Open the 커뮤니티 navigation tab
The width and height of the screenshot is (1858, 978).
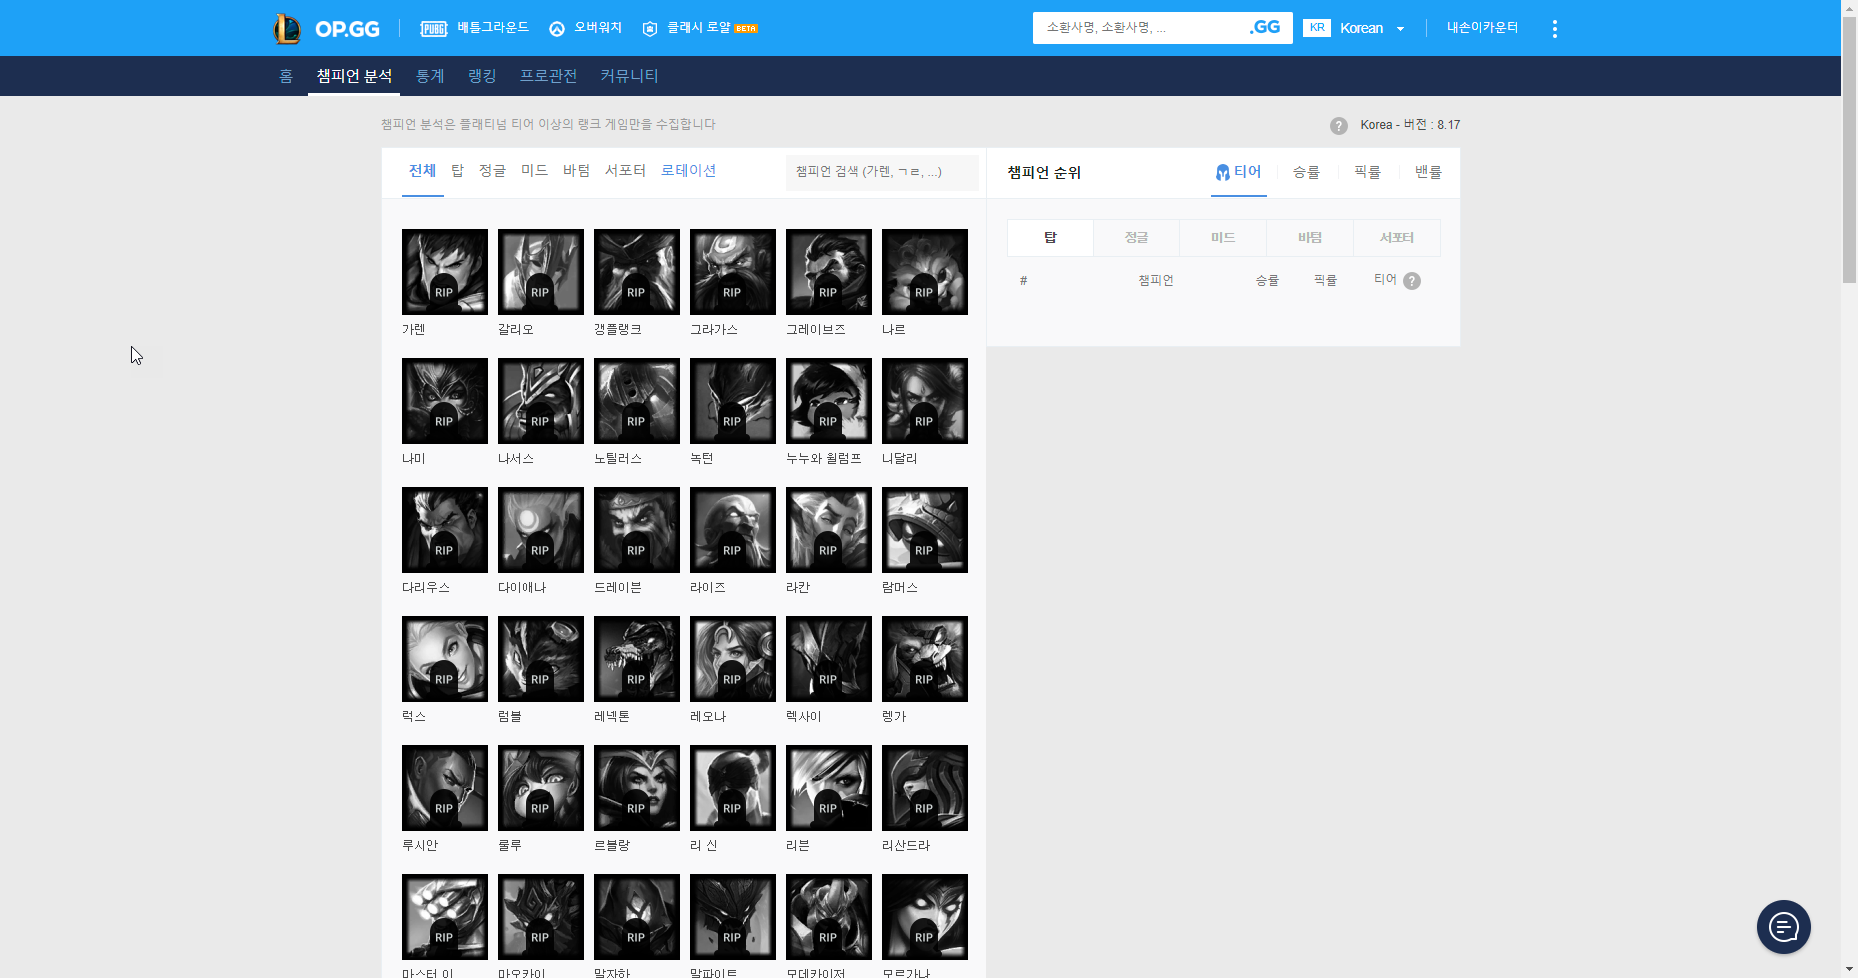(x=629, y=76)
